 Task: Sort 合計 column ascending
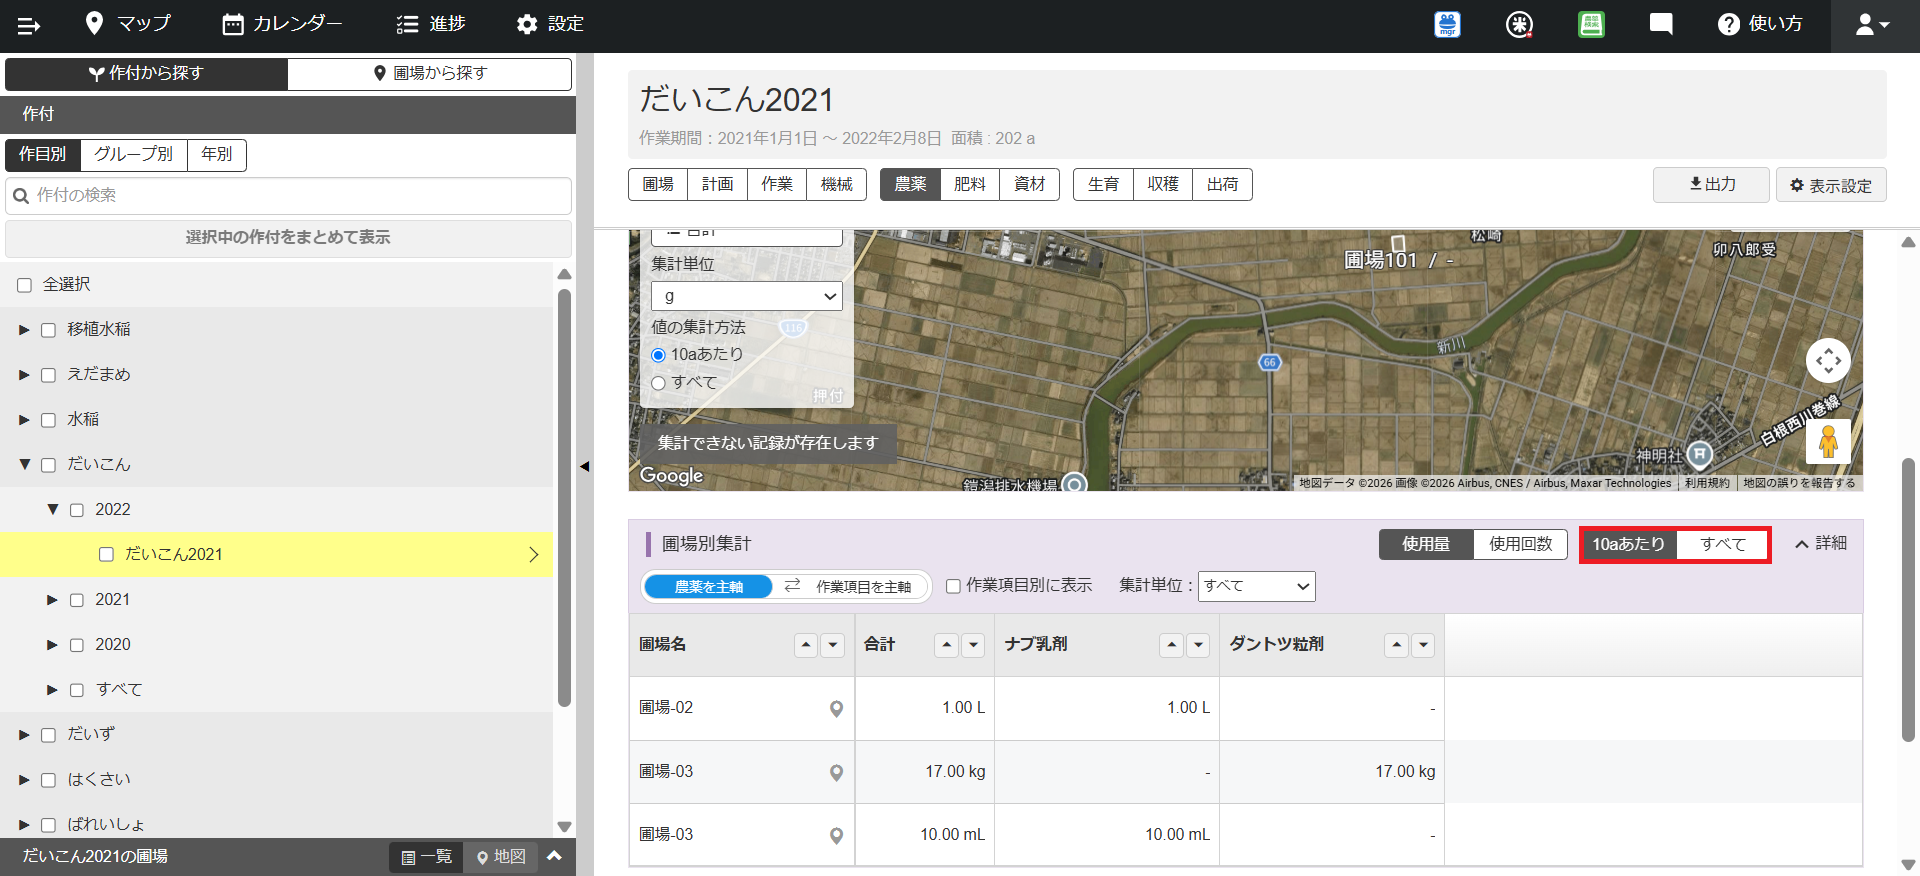[946, 645]
